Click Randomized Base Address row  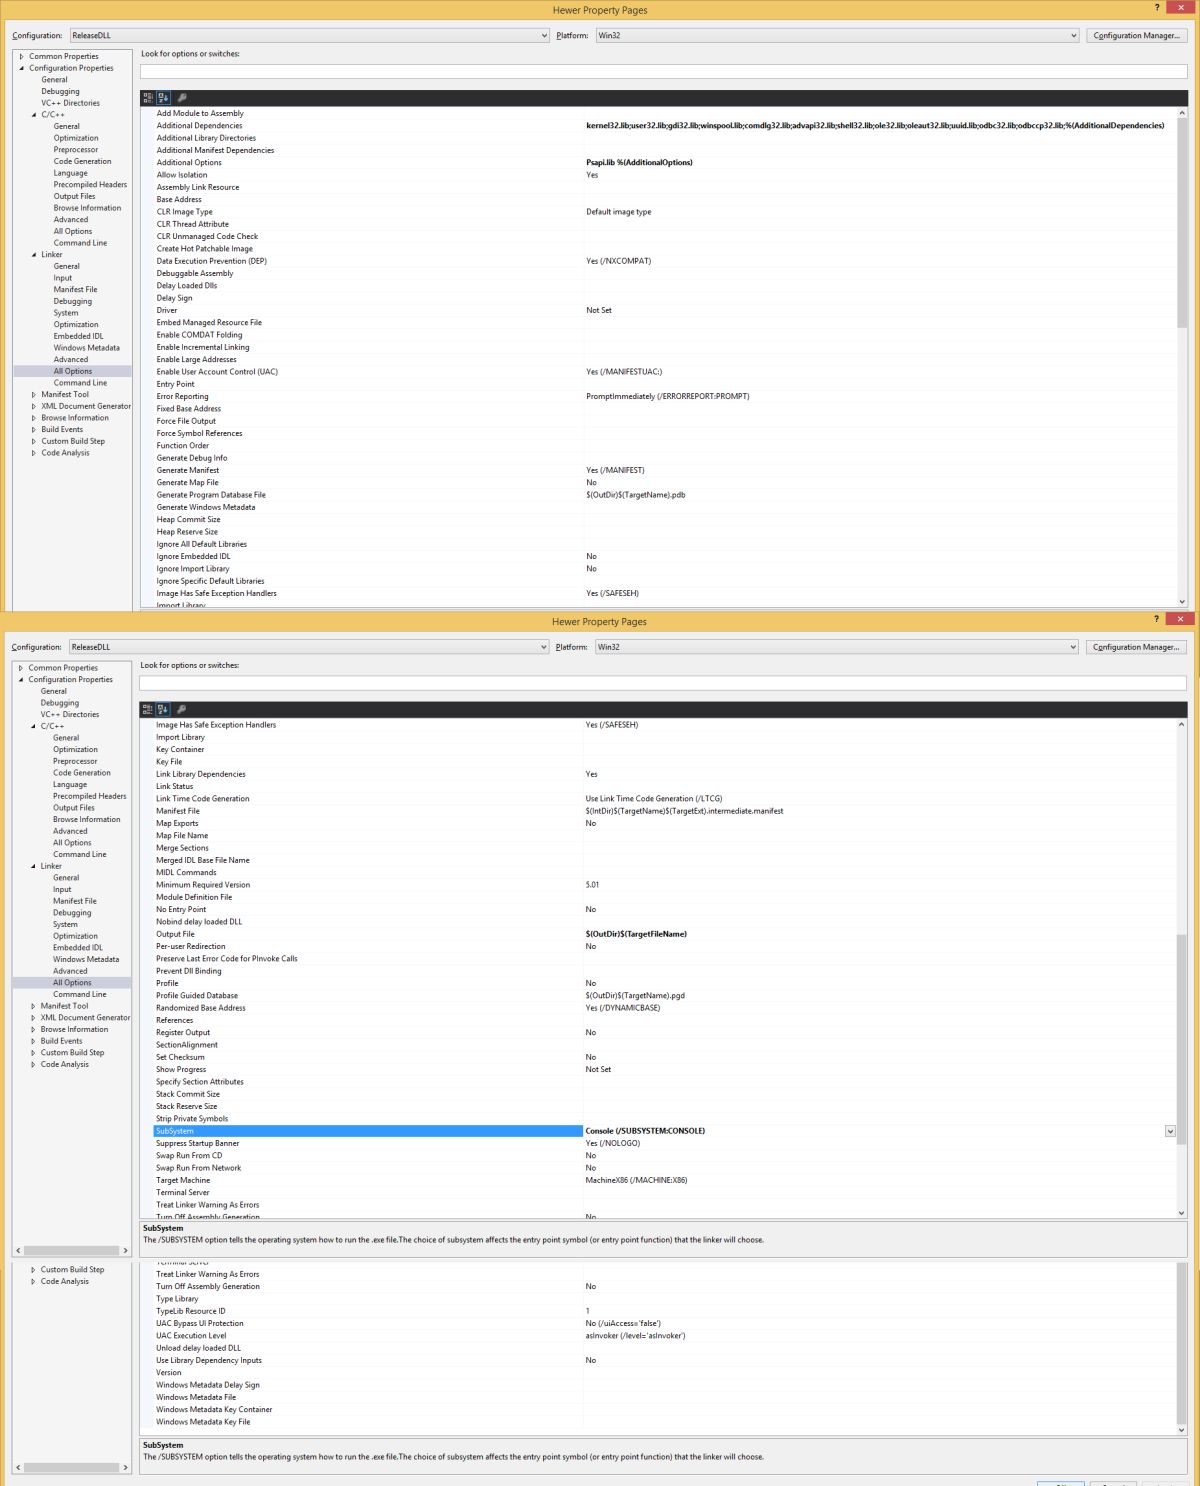pyautogui.click(x=664, y=1008)
